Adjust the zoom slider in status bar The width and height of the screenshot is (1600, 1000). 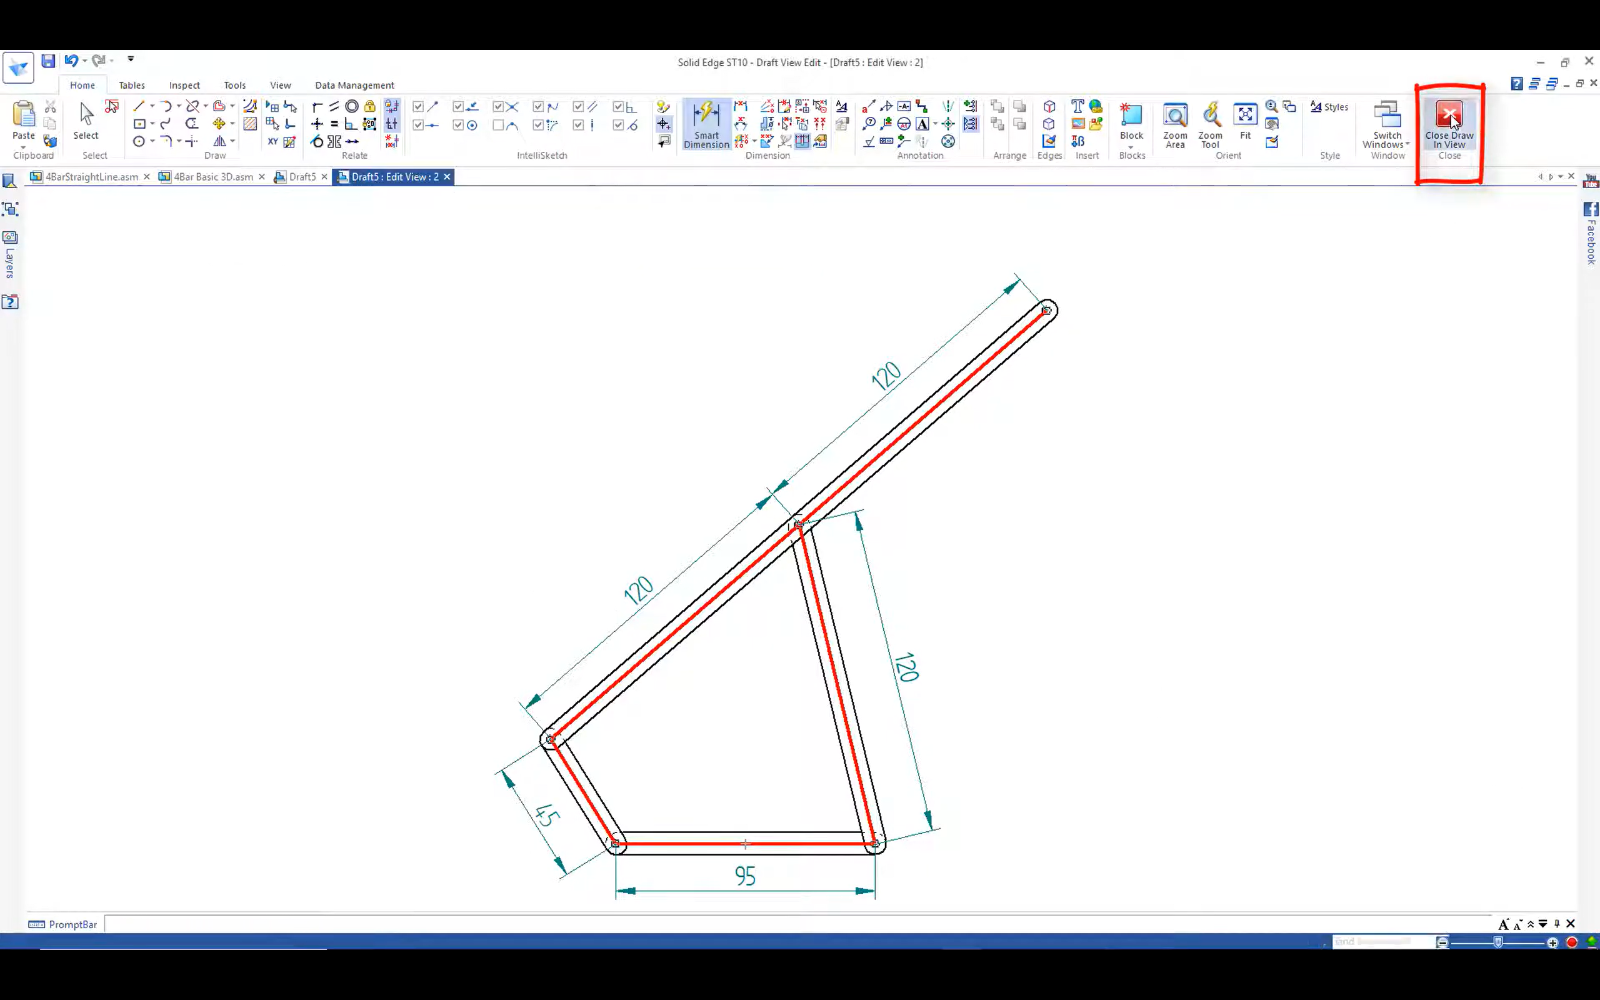pyautogui.click(x=1497, y=942)
